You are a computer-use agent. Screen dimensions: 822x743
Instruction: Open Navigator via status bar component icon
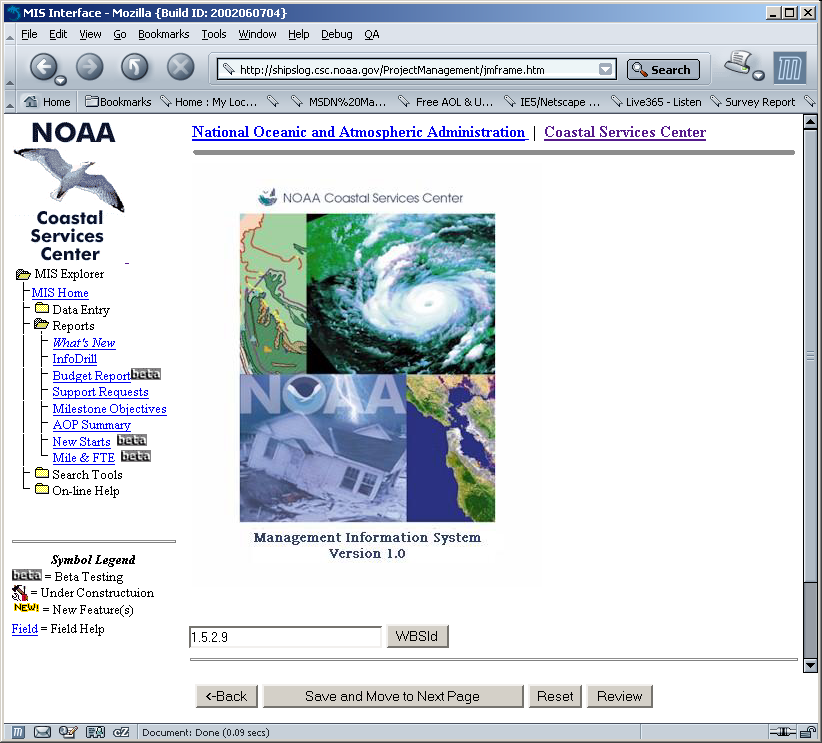point(18,732)
